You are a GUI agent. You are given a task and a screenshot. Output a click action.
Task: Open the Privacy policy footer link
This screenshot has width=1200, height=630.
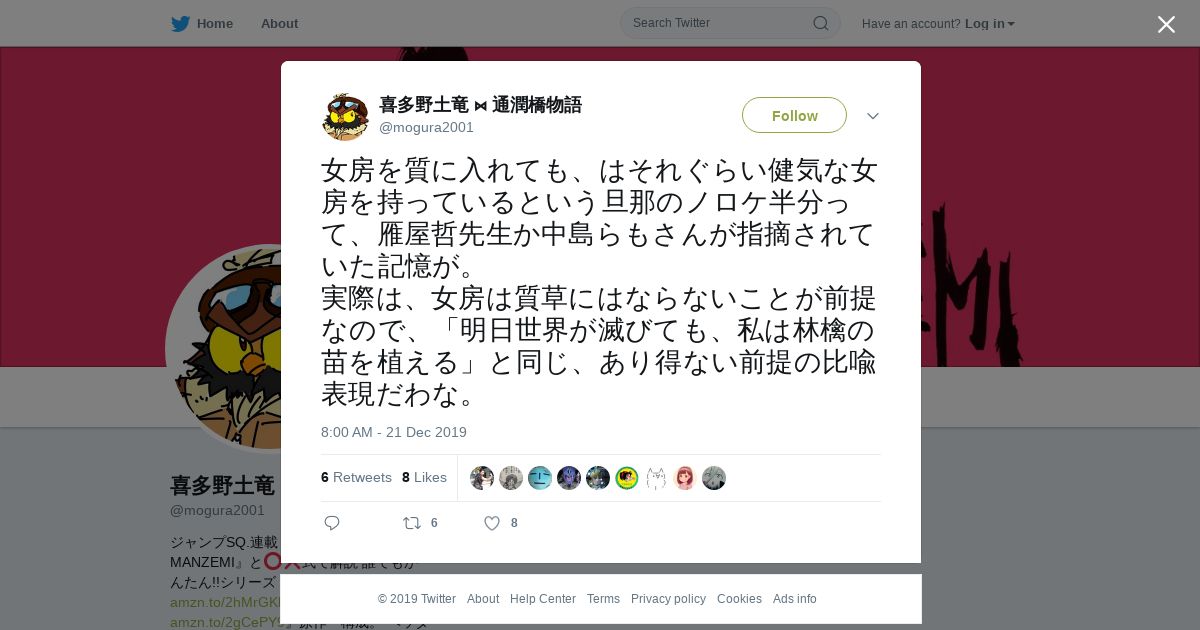[668, 599]
